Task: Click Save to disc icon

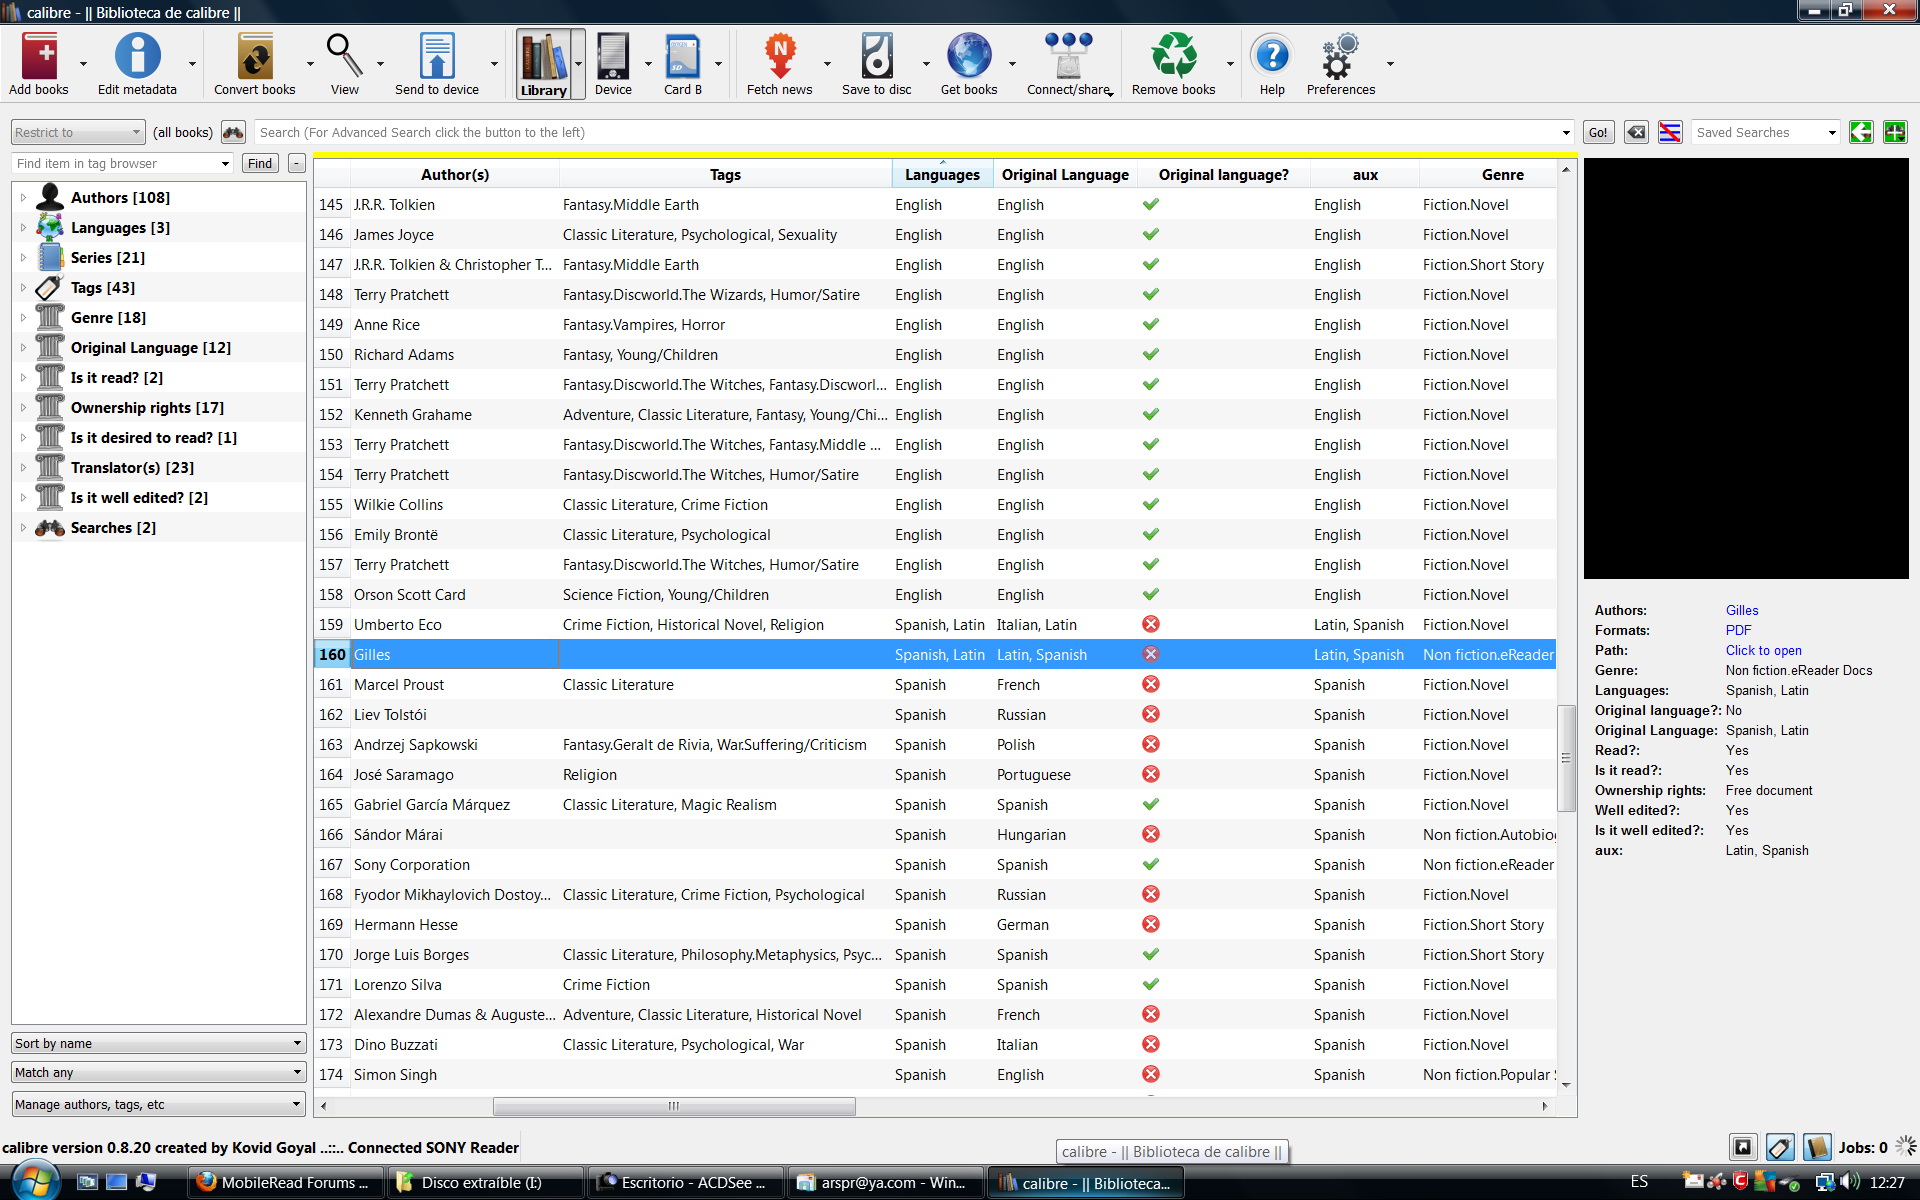Action: tap(876, 57)
